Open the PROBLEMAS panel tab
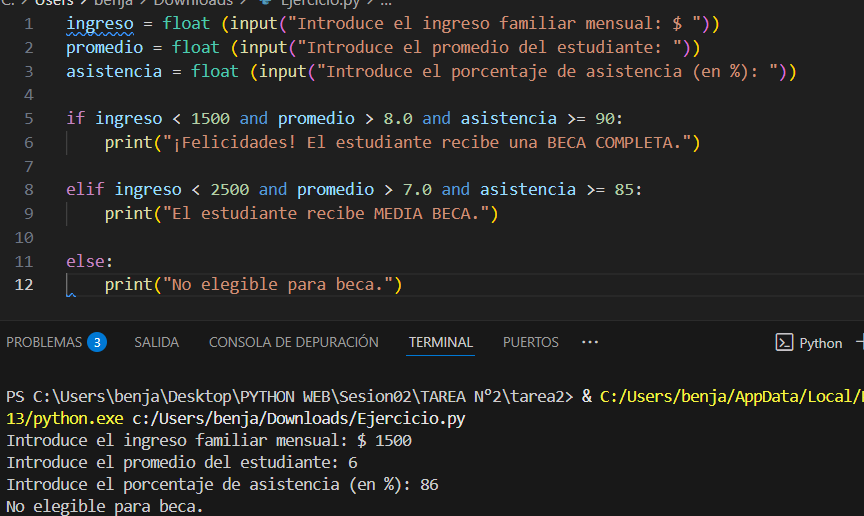 (44, 342)
